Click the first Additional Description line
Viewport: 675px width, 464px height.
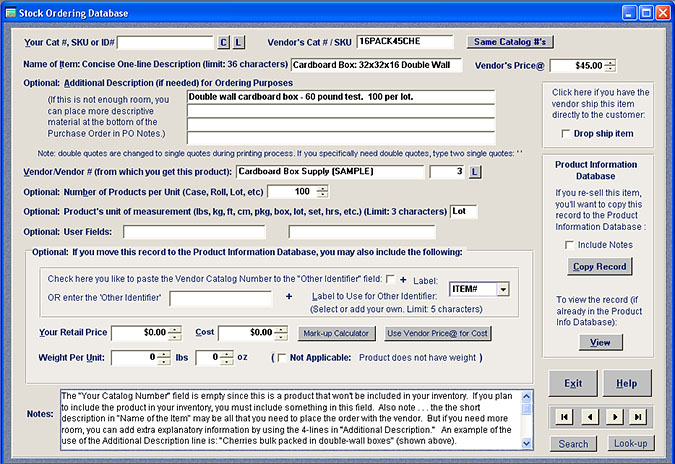341,97
